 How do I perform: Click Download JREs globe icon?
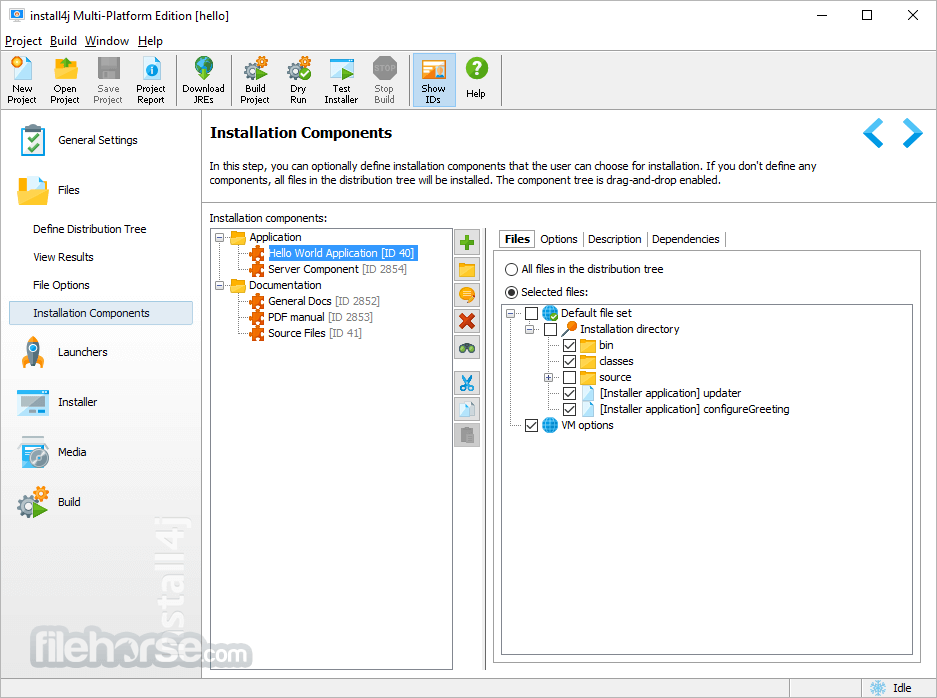[204, 80]
